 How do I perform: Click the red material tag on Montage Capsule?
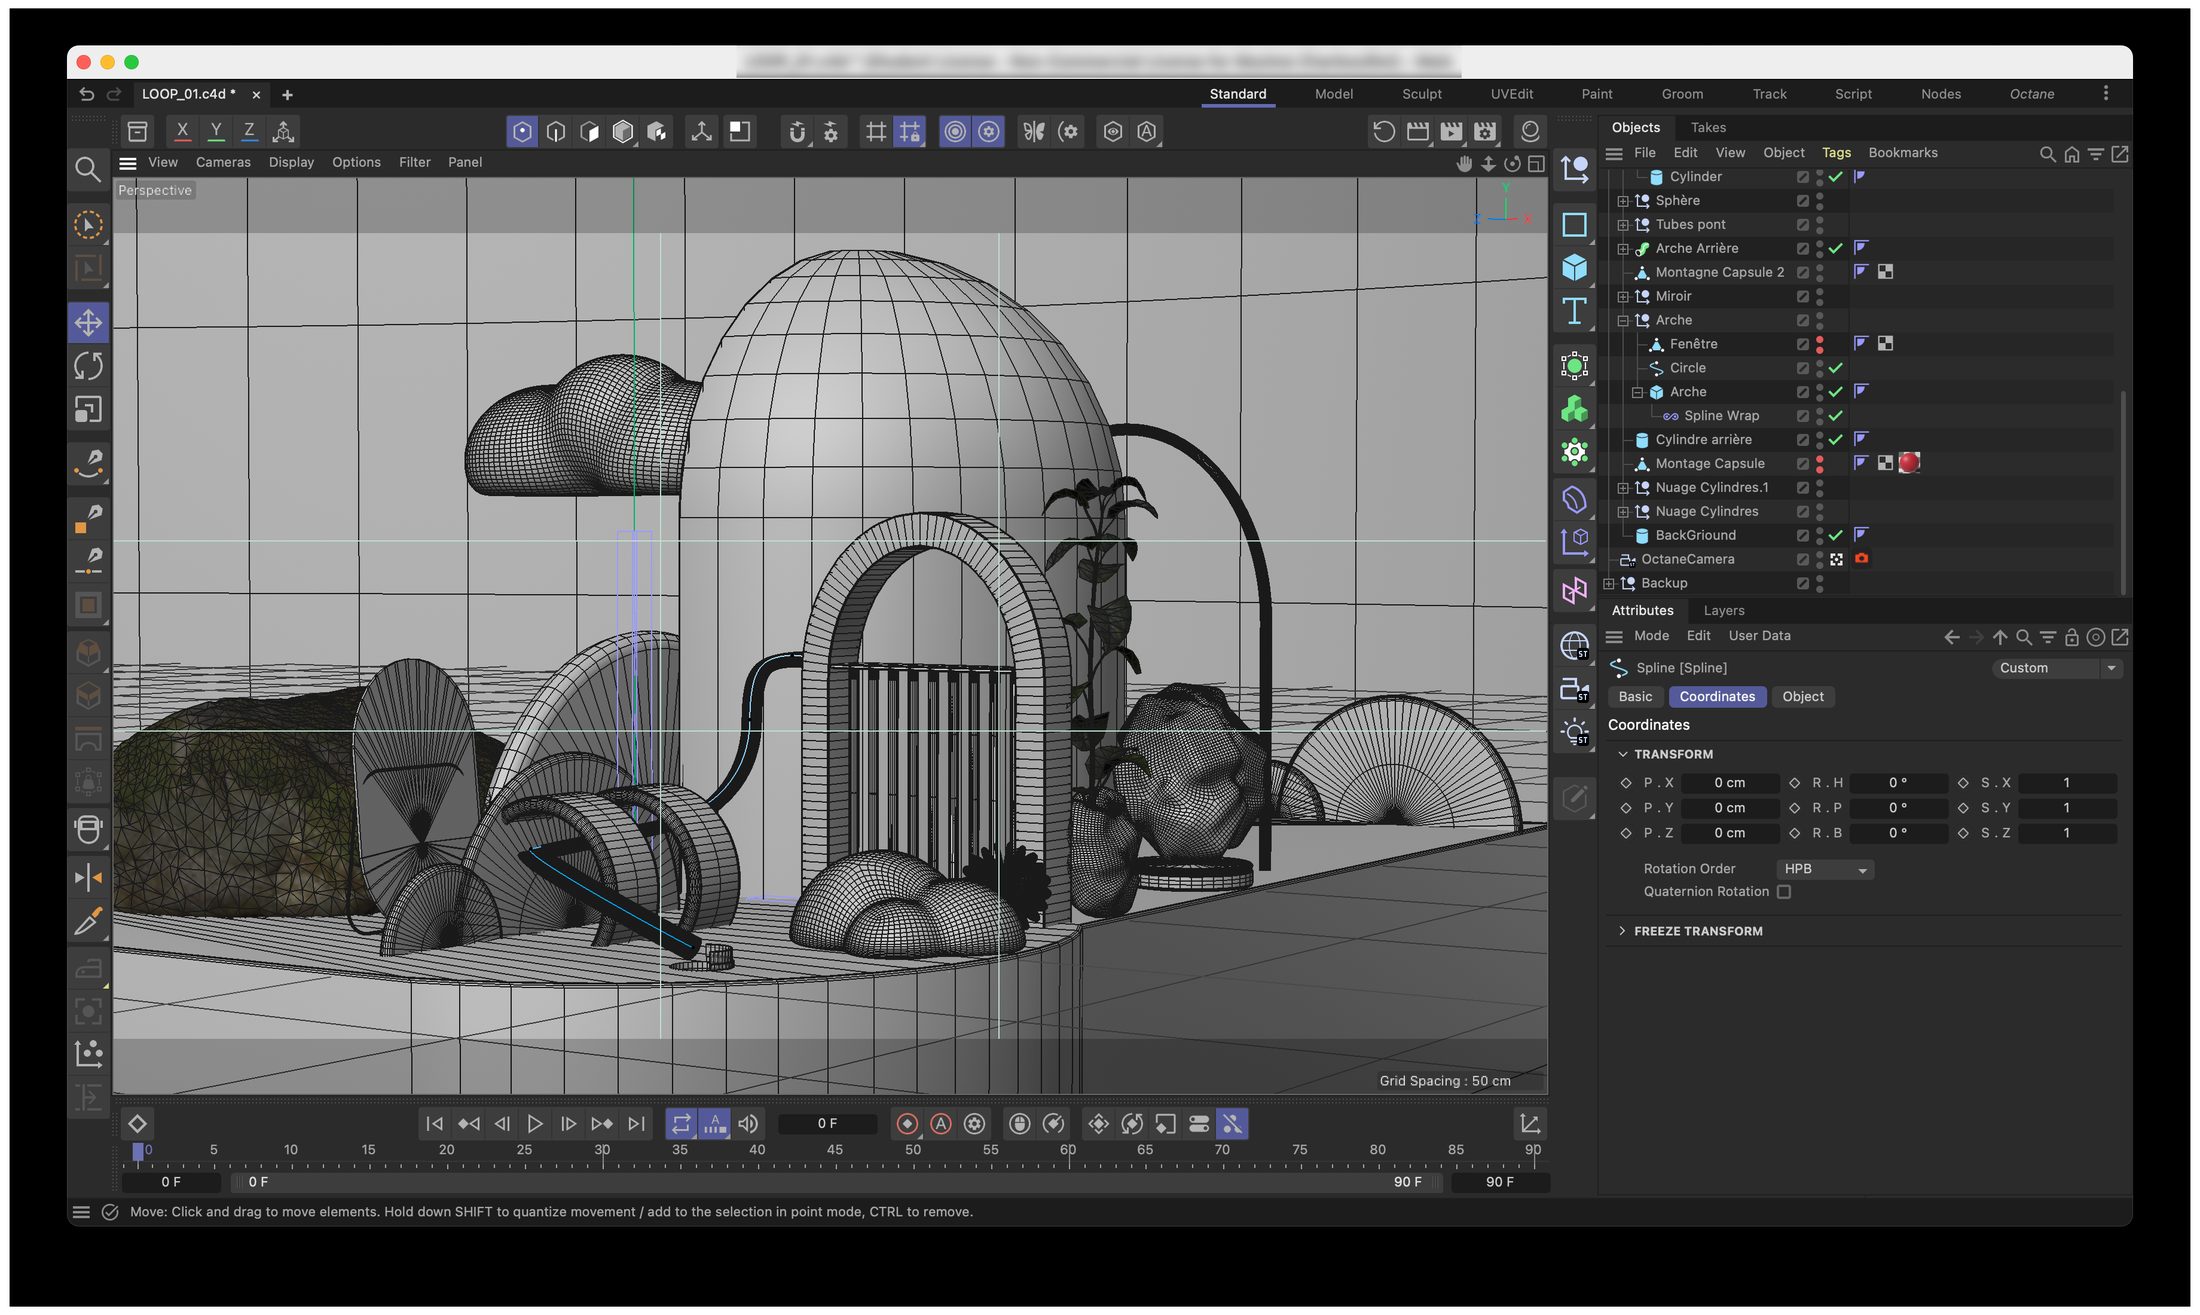click(1909, 463)
